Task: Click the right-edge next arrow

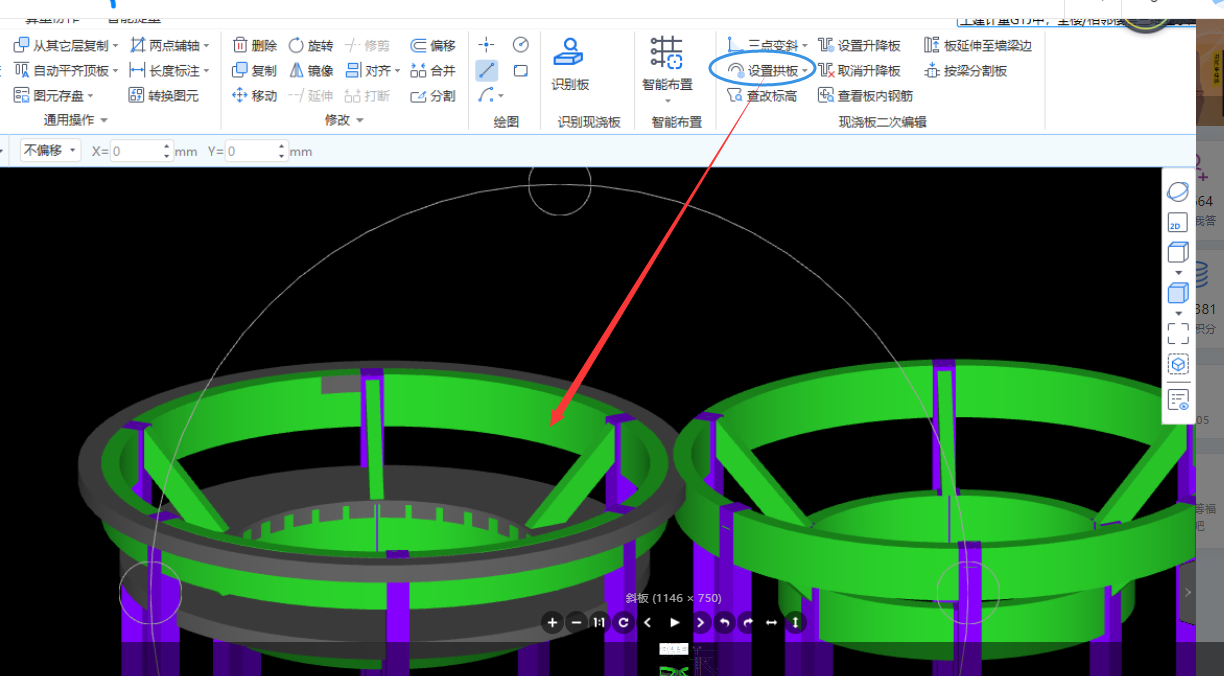Action: [1188, 592]
